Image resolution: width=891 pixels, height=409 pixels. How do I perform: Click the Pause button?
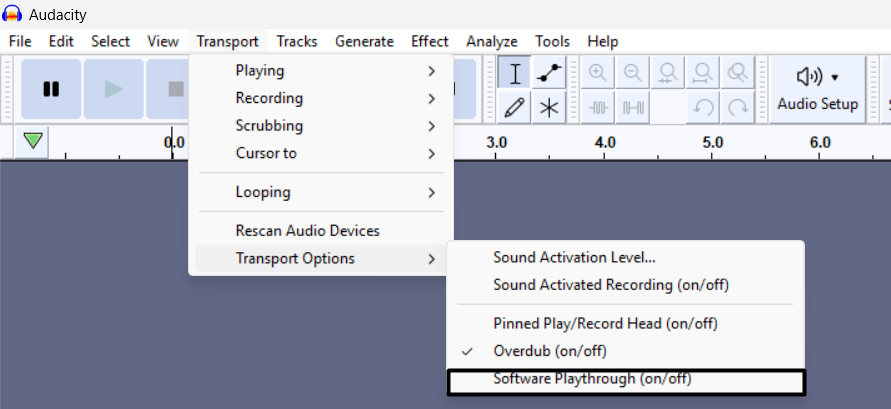(51, 89)
